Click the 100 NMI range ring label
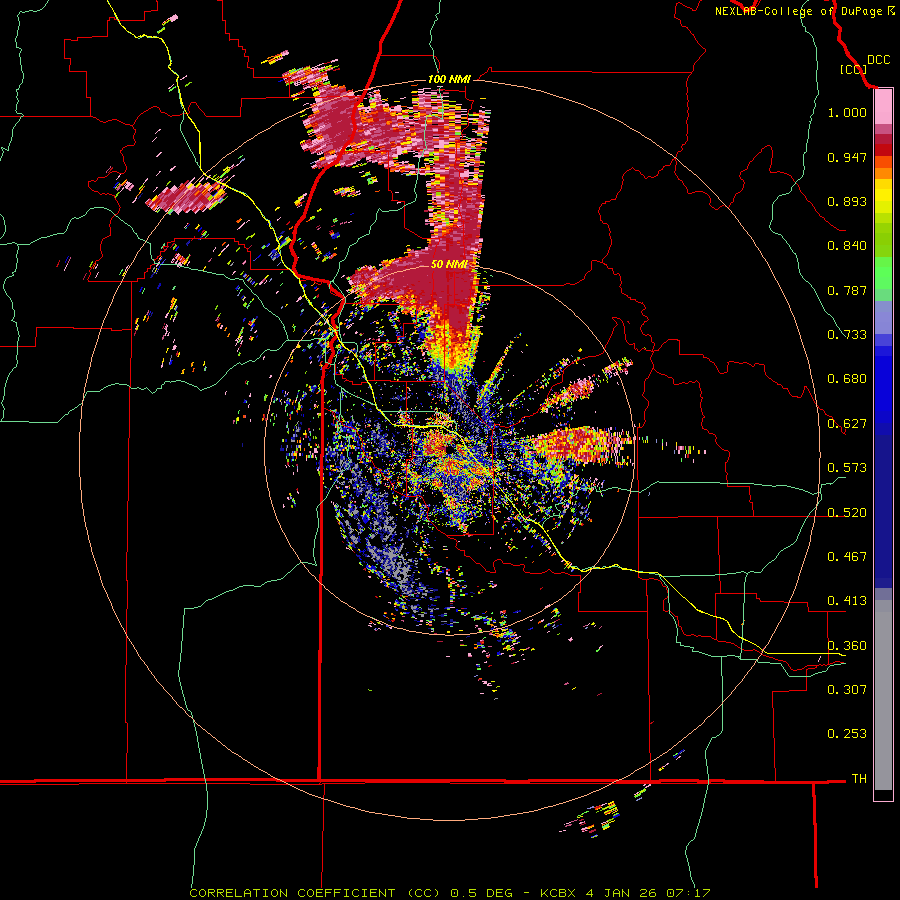The image size is (900, 900). (449, 79)
